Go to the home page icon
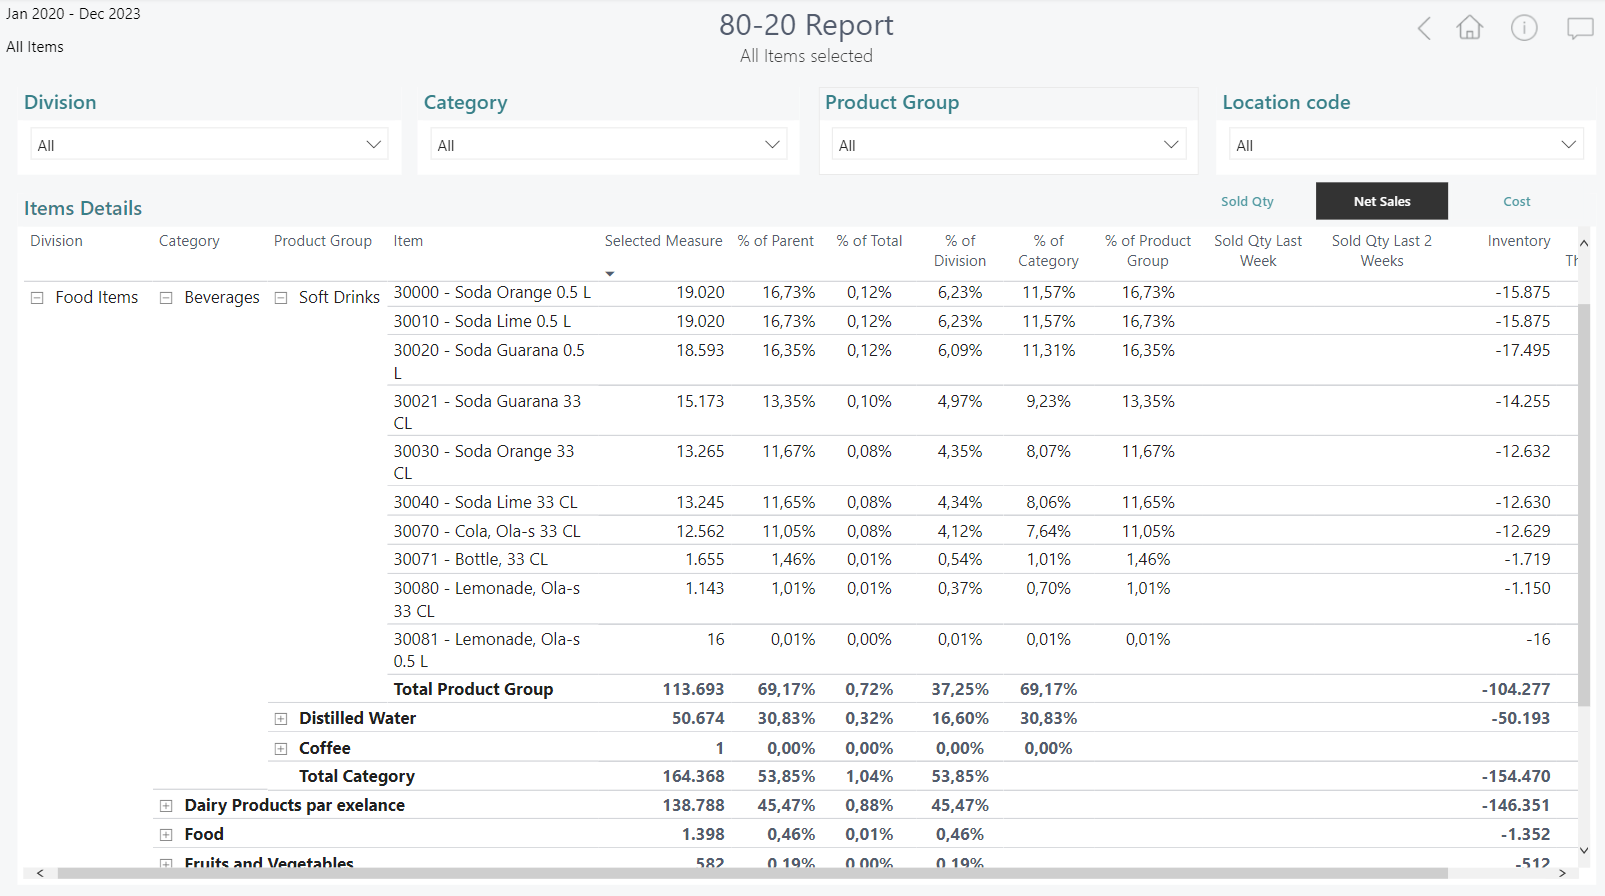This screenshot has height=896, width=1605. point(1469,28)
